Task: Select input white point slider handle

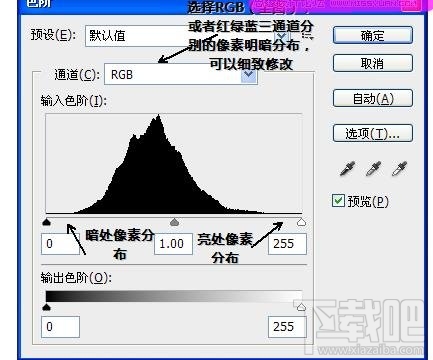Action: coord(301,222)
